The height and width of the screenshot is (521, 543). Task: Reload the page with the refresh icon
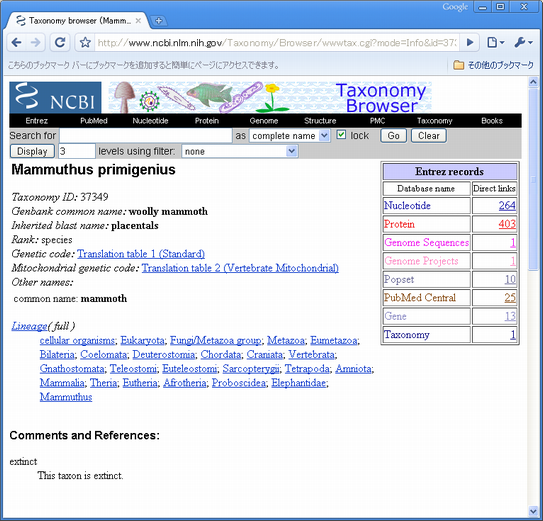click(60, 43)
